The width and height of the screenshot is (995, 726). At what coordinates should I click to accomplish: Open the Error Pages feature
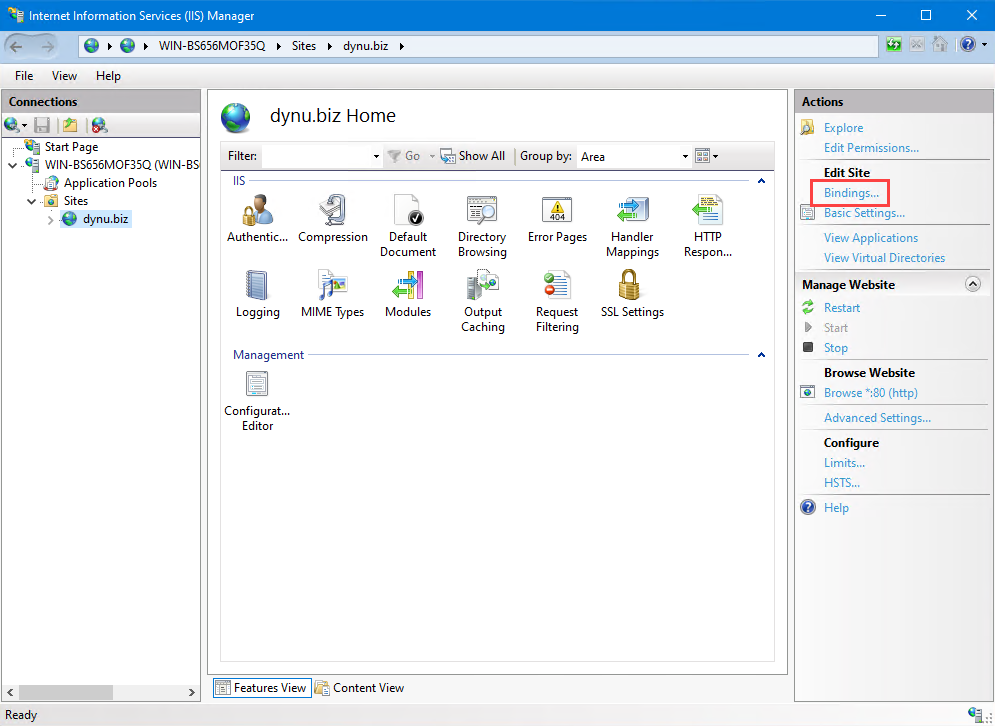click(557, 218)
